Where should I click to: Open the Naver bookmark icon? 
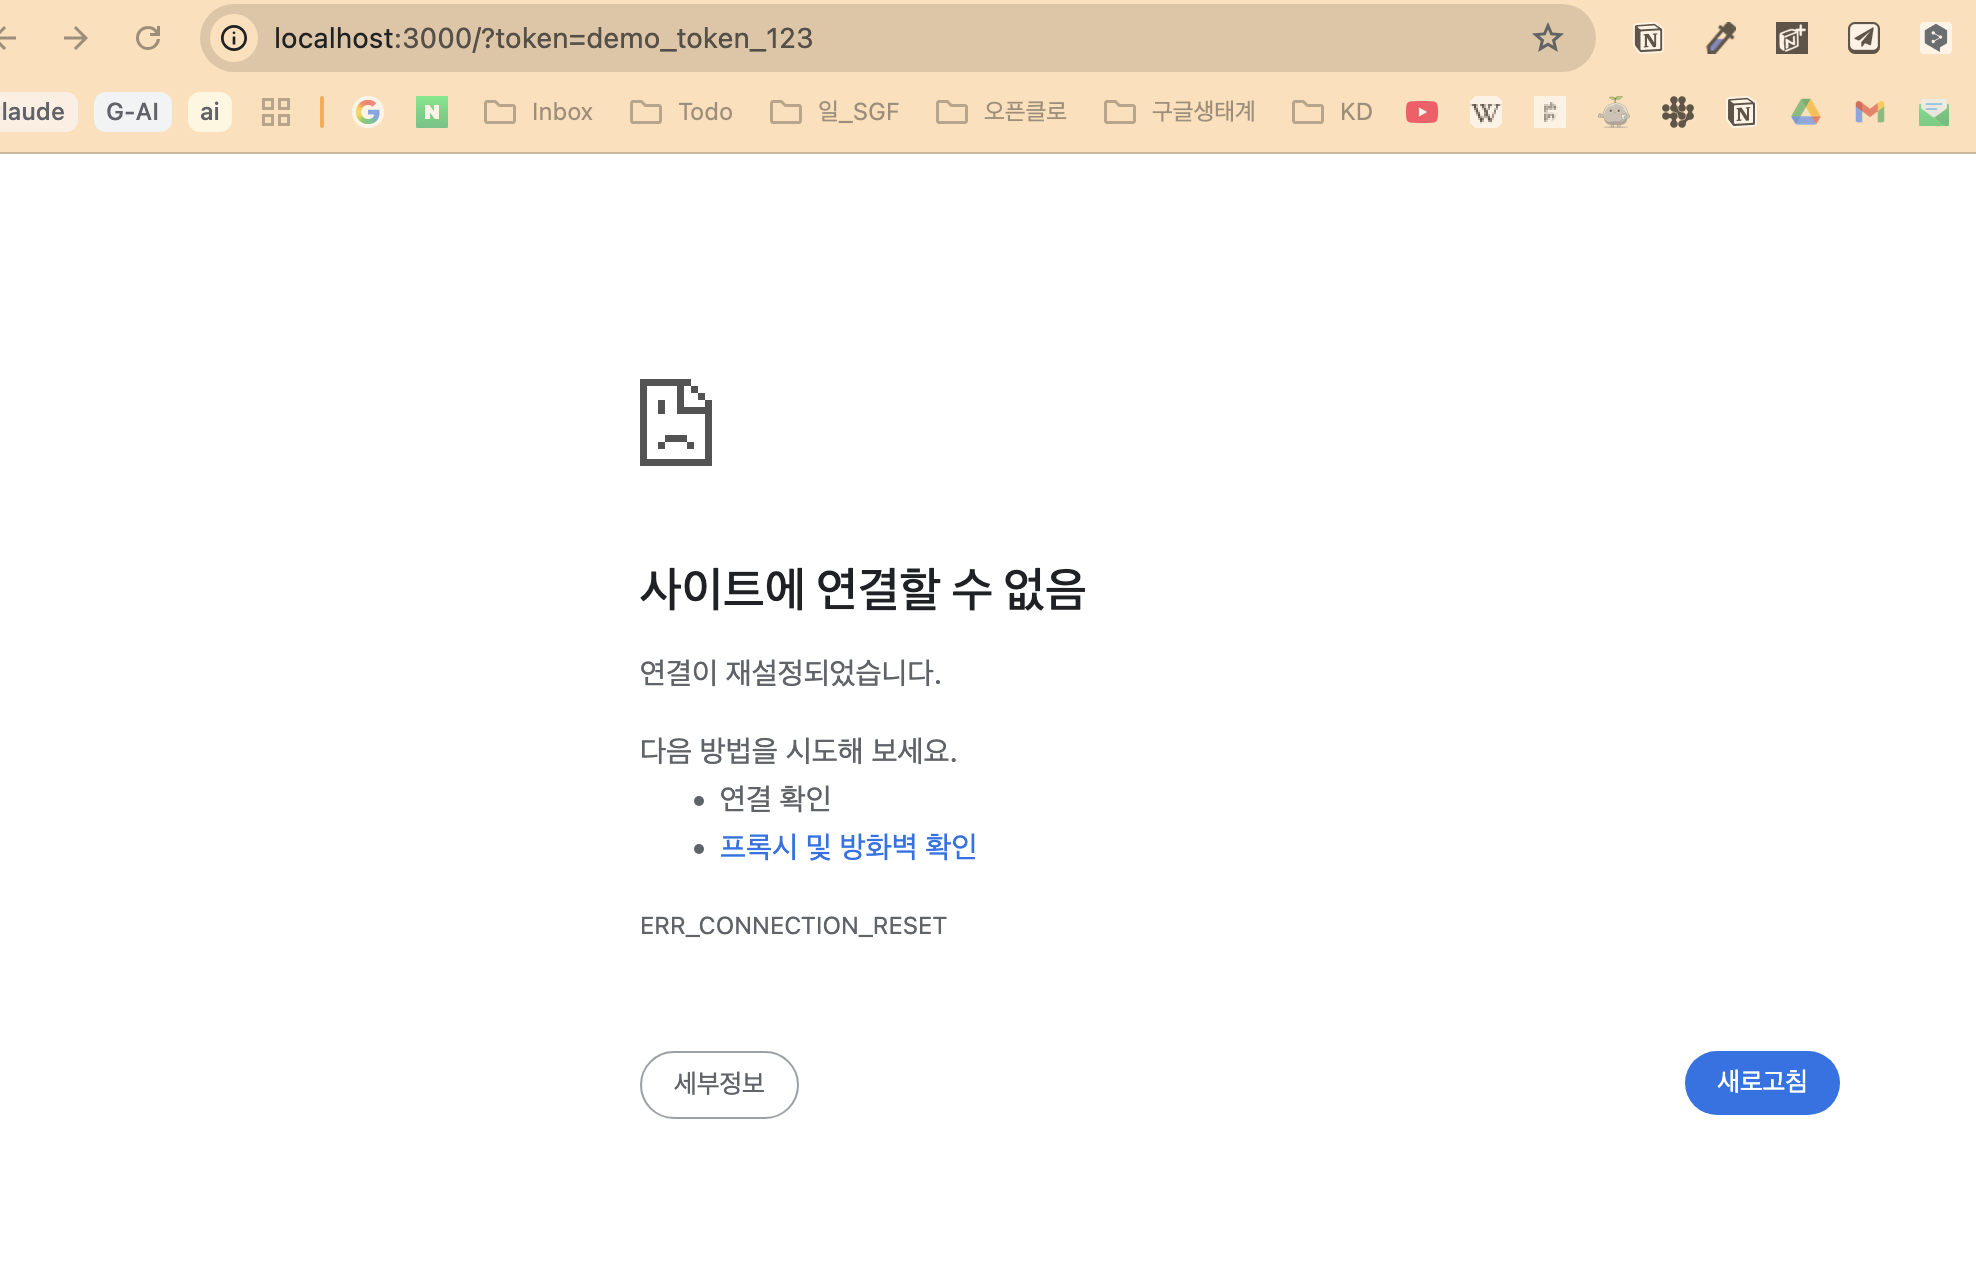pyautogui.click(x=431, y=112)
